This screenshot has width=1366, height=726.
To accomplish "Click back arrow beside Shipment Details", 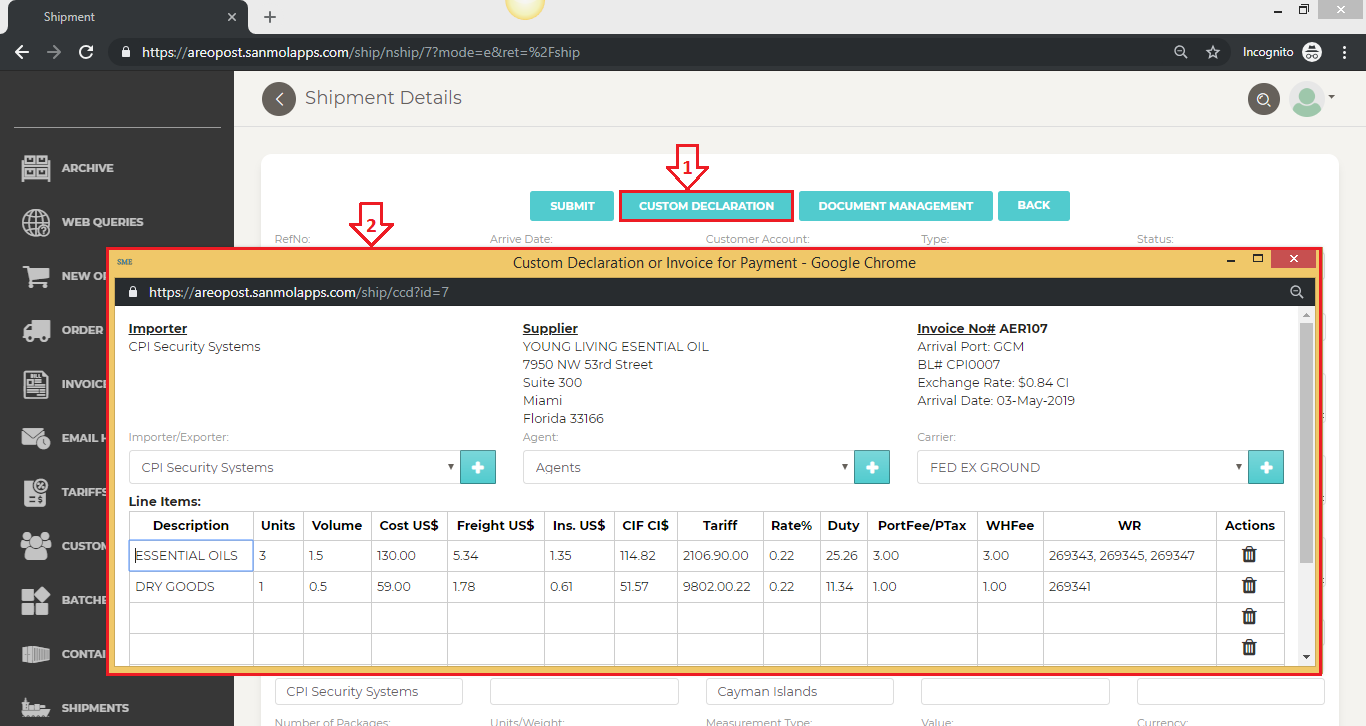I will [x=279, y=99].
